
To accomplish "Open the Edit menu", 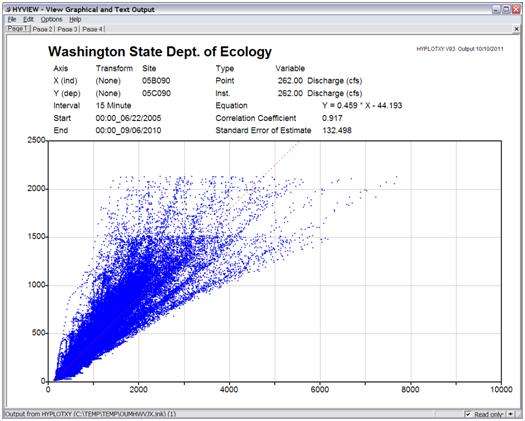I will (28, 19).
